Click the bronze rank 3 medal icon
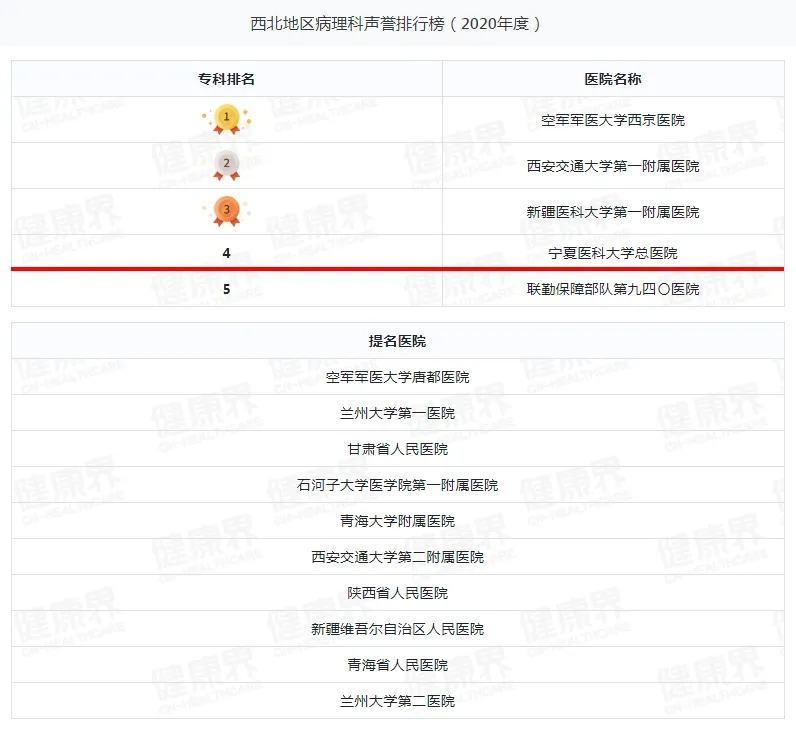 pos(226,211)
